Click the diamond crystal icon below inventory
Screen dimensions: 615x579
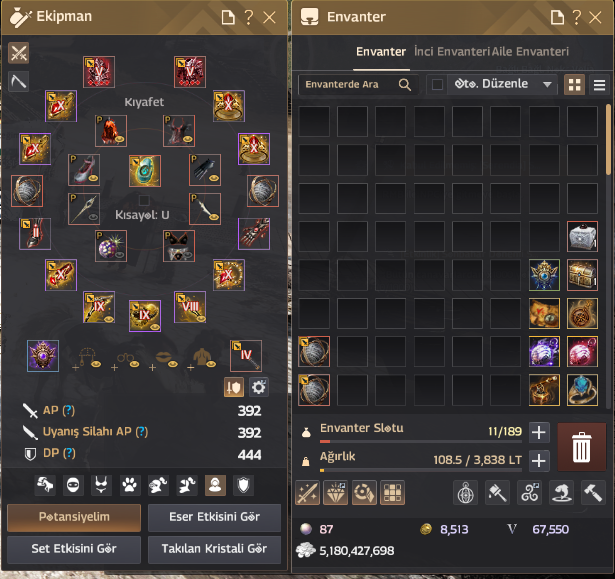click(335, 493)
